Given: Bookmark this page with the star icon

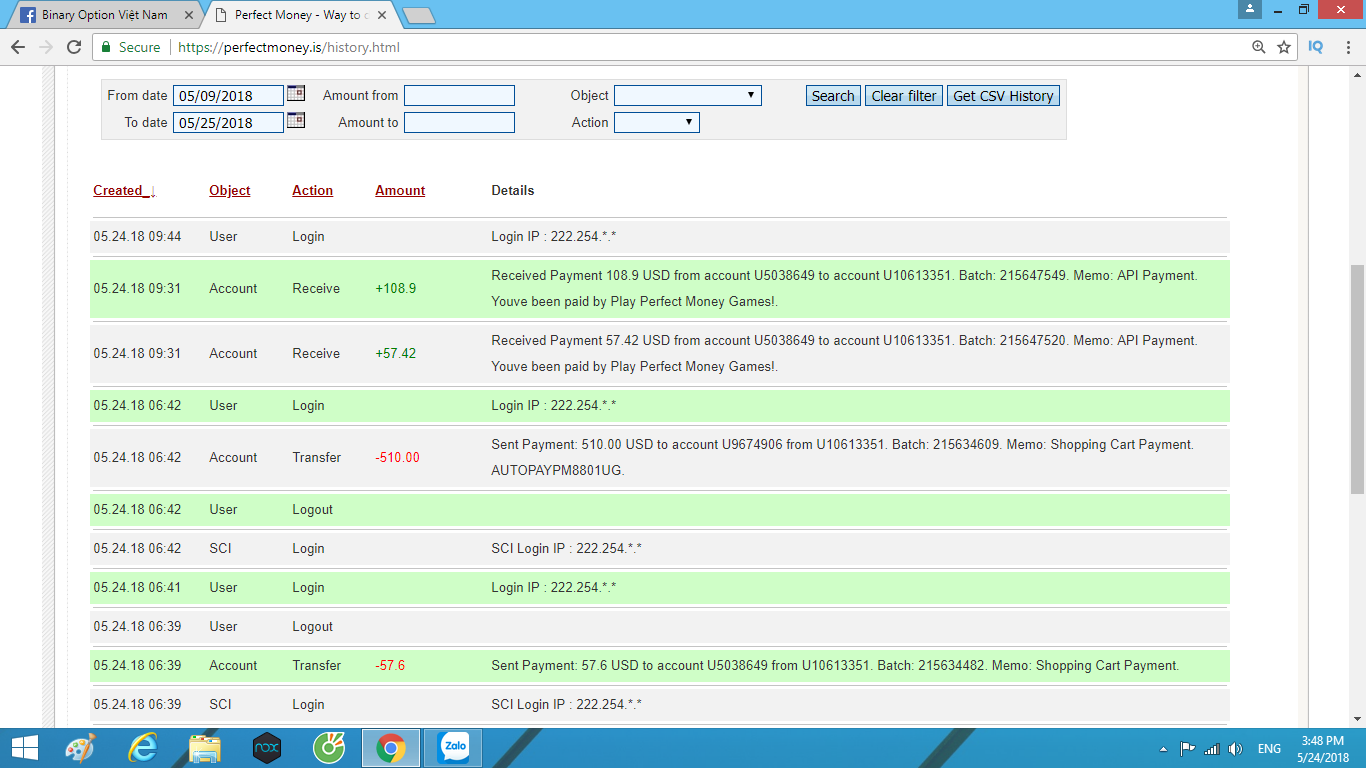Looking at the screenshot, I should click(1284, 47).
